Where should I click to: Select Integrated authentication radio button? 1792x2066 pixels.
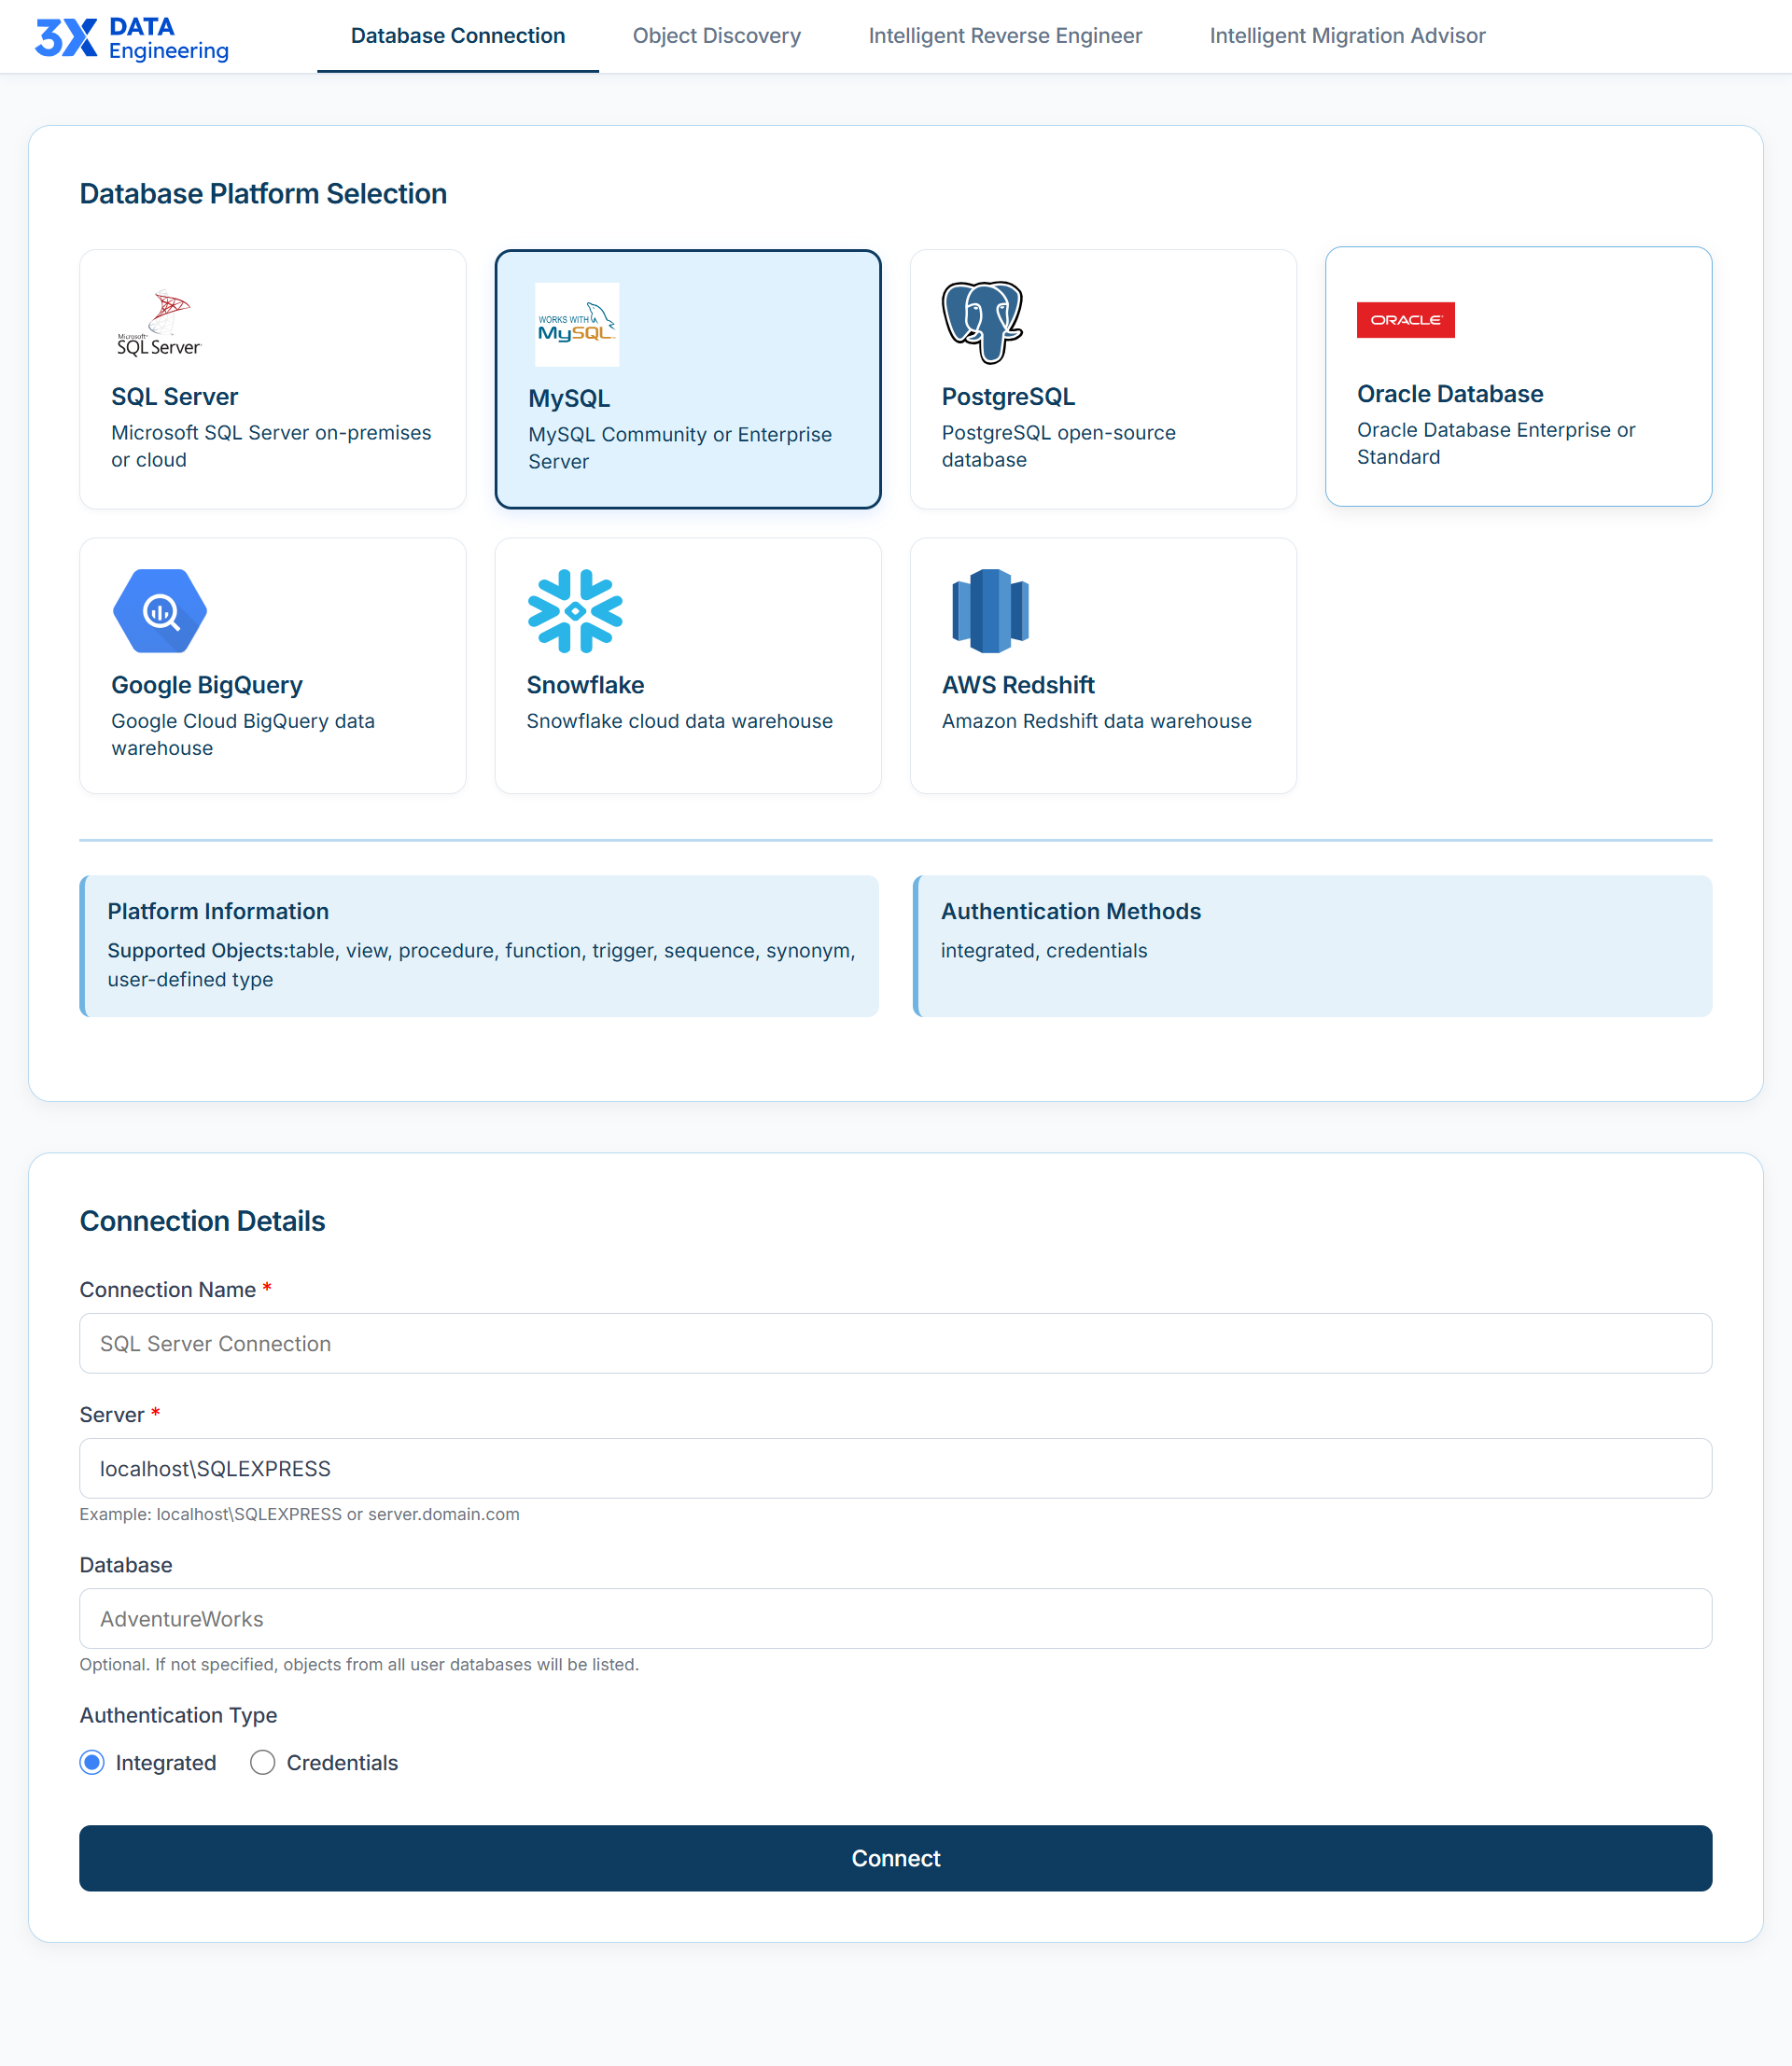92,1762
